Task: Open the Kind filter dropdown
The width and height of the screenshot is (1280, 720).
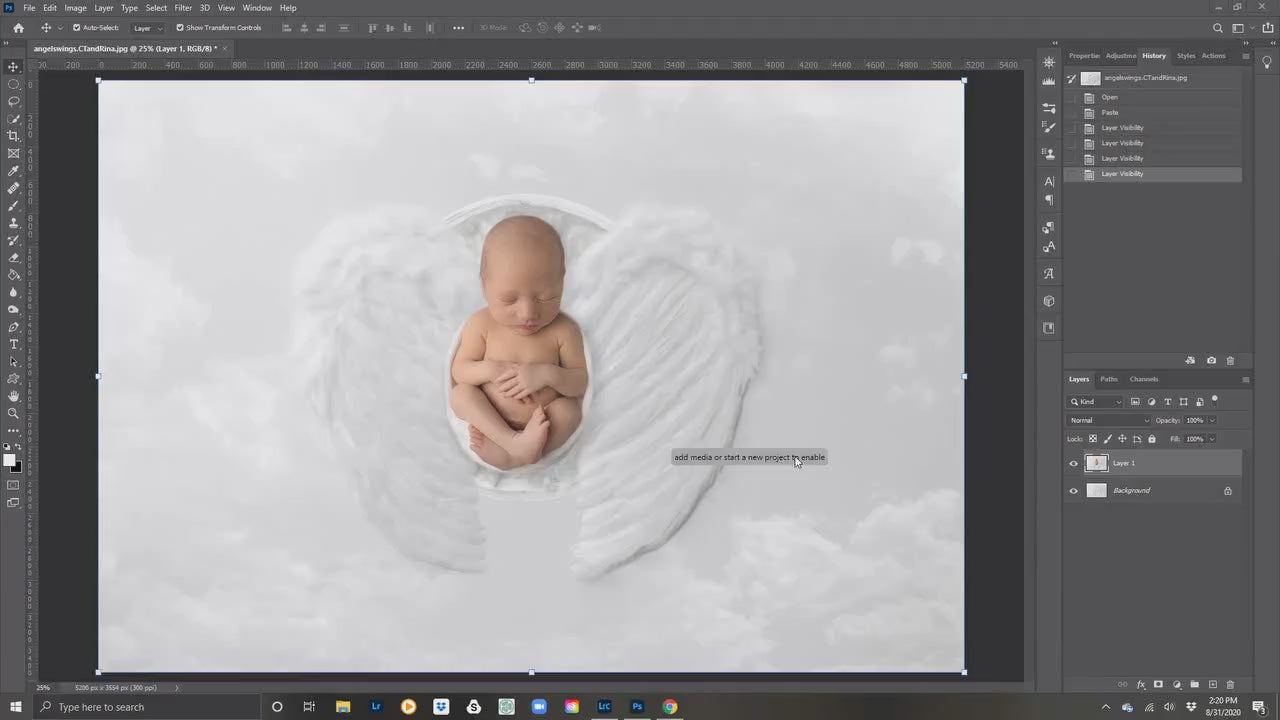Action: tap(1097, 401)
